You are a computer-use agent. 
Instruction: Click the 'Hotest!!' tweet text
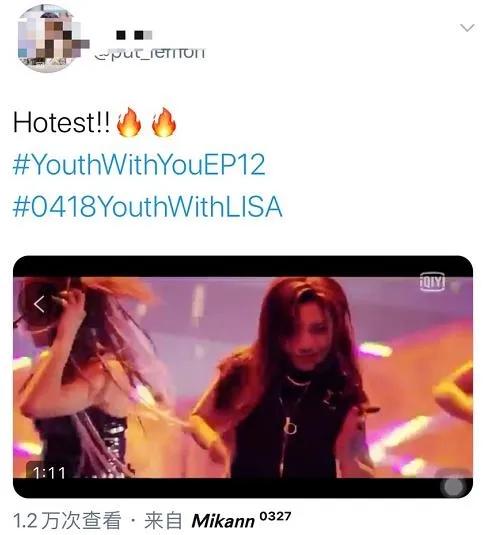point(62,122)
